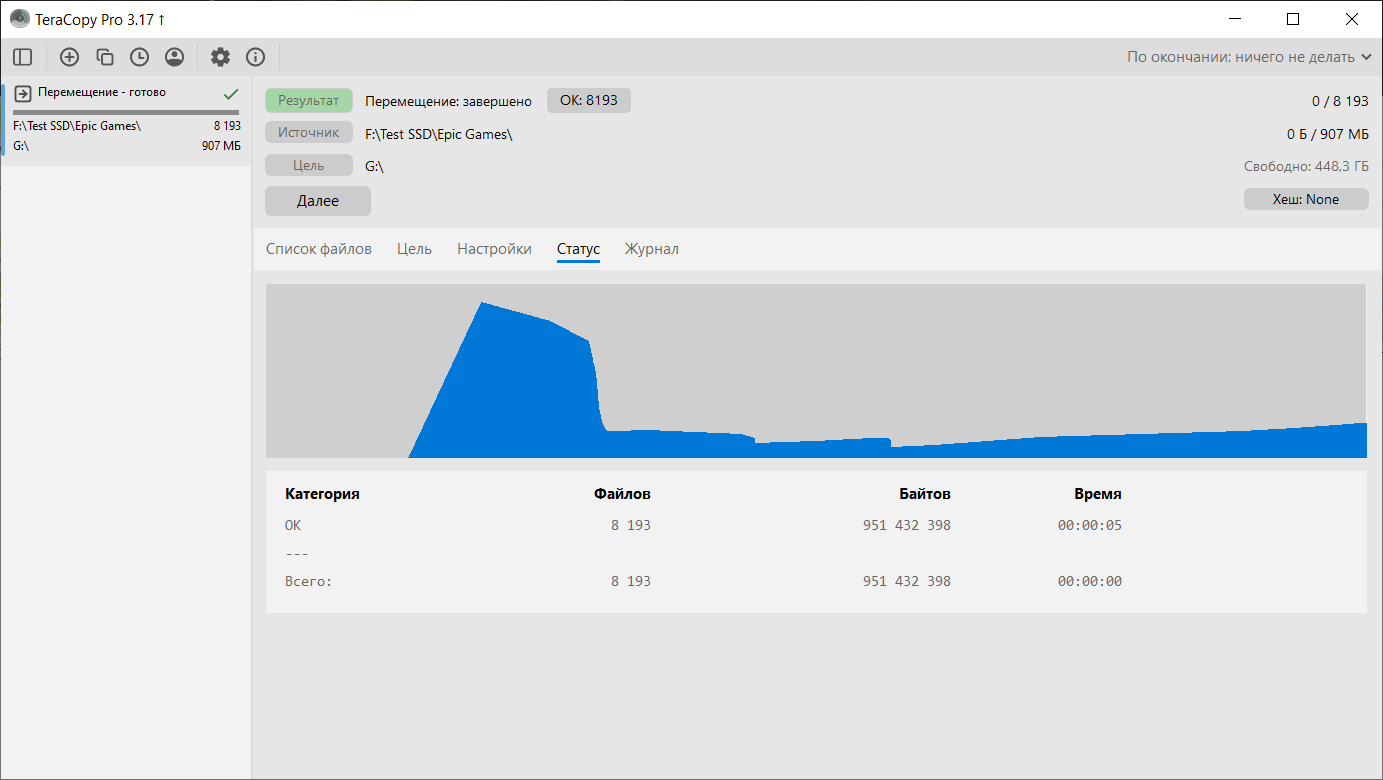
Task: Click the Источник button
Action: point(309,132)
